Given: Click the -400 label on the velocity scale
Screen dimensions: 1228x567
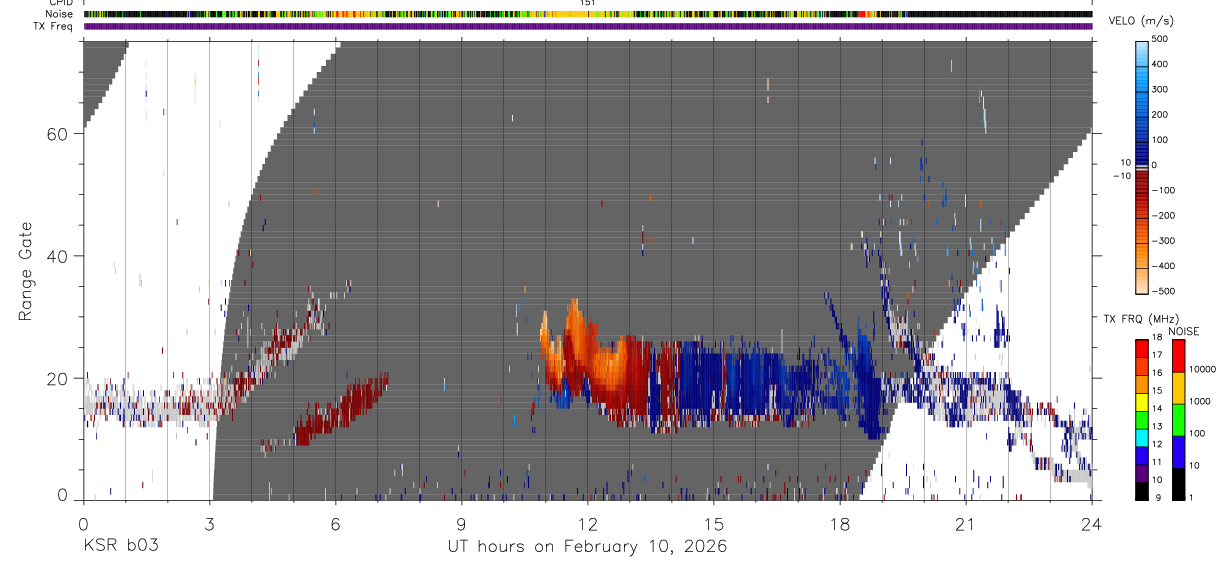Looking at the screenshot, I should [x=1163, y=266].
